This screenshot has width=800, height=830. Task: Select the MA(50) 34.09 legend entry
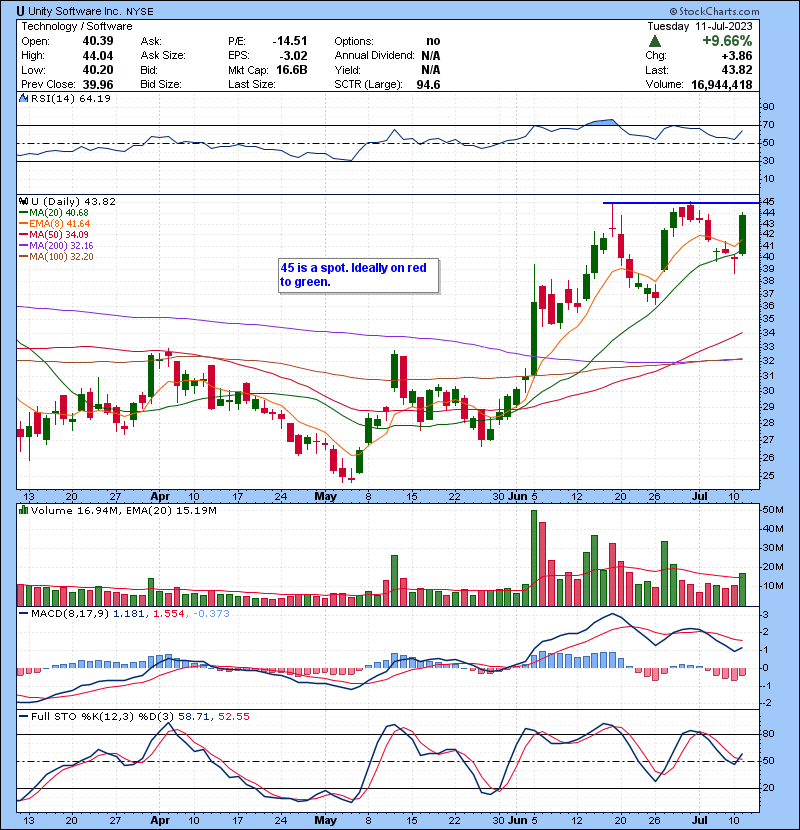[x=54, y=234]
